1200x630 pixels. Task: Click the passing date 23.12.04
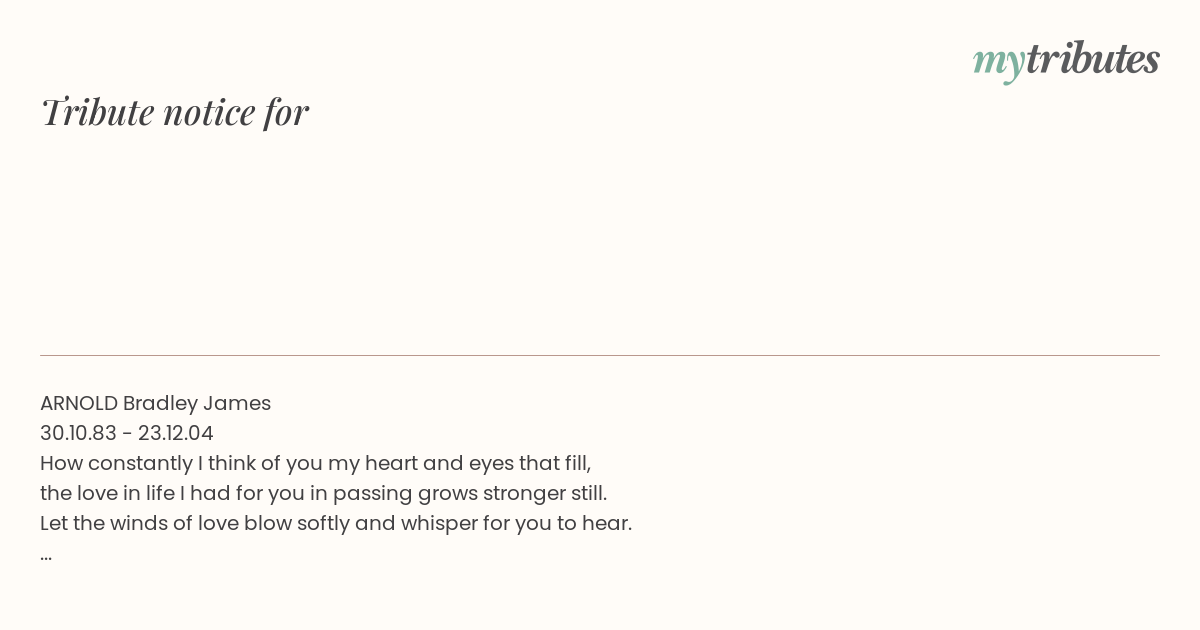pos(176,434)
